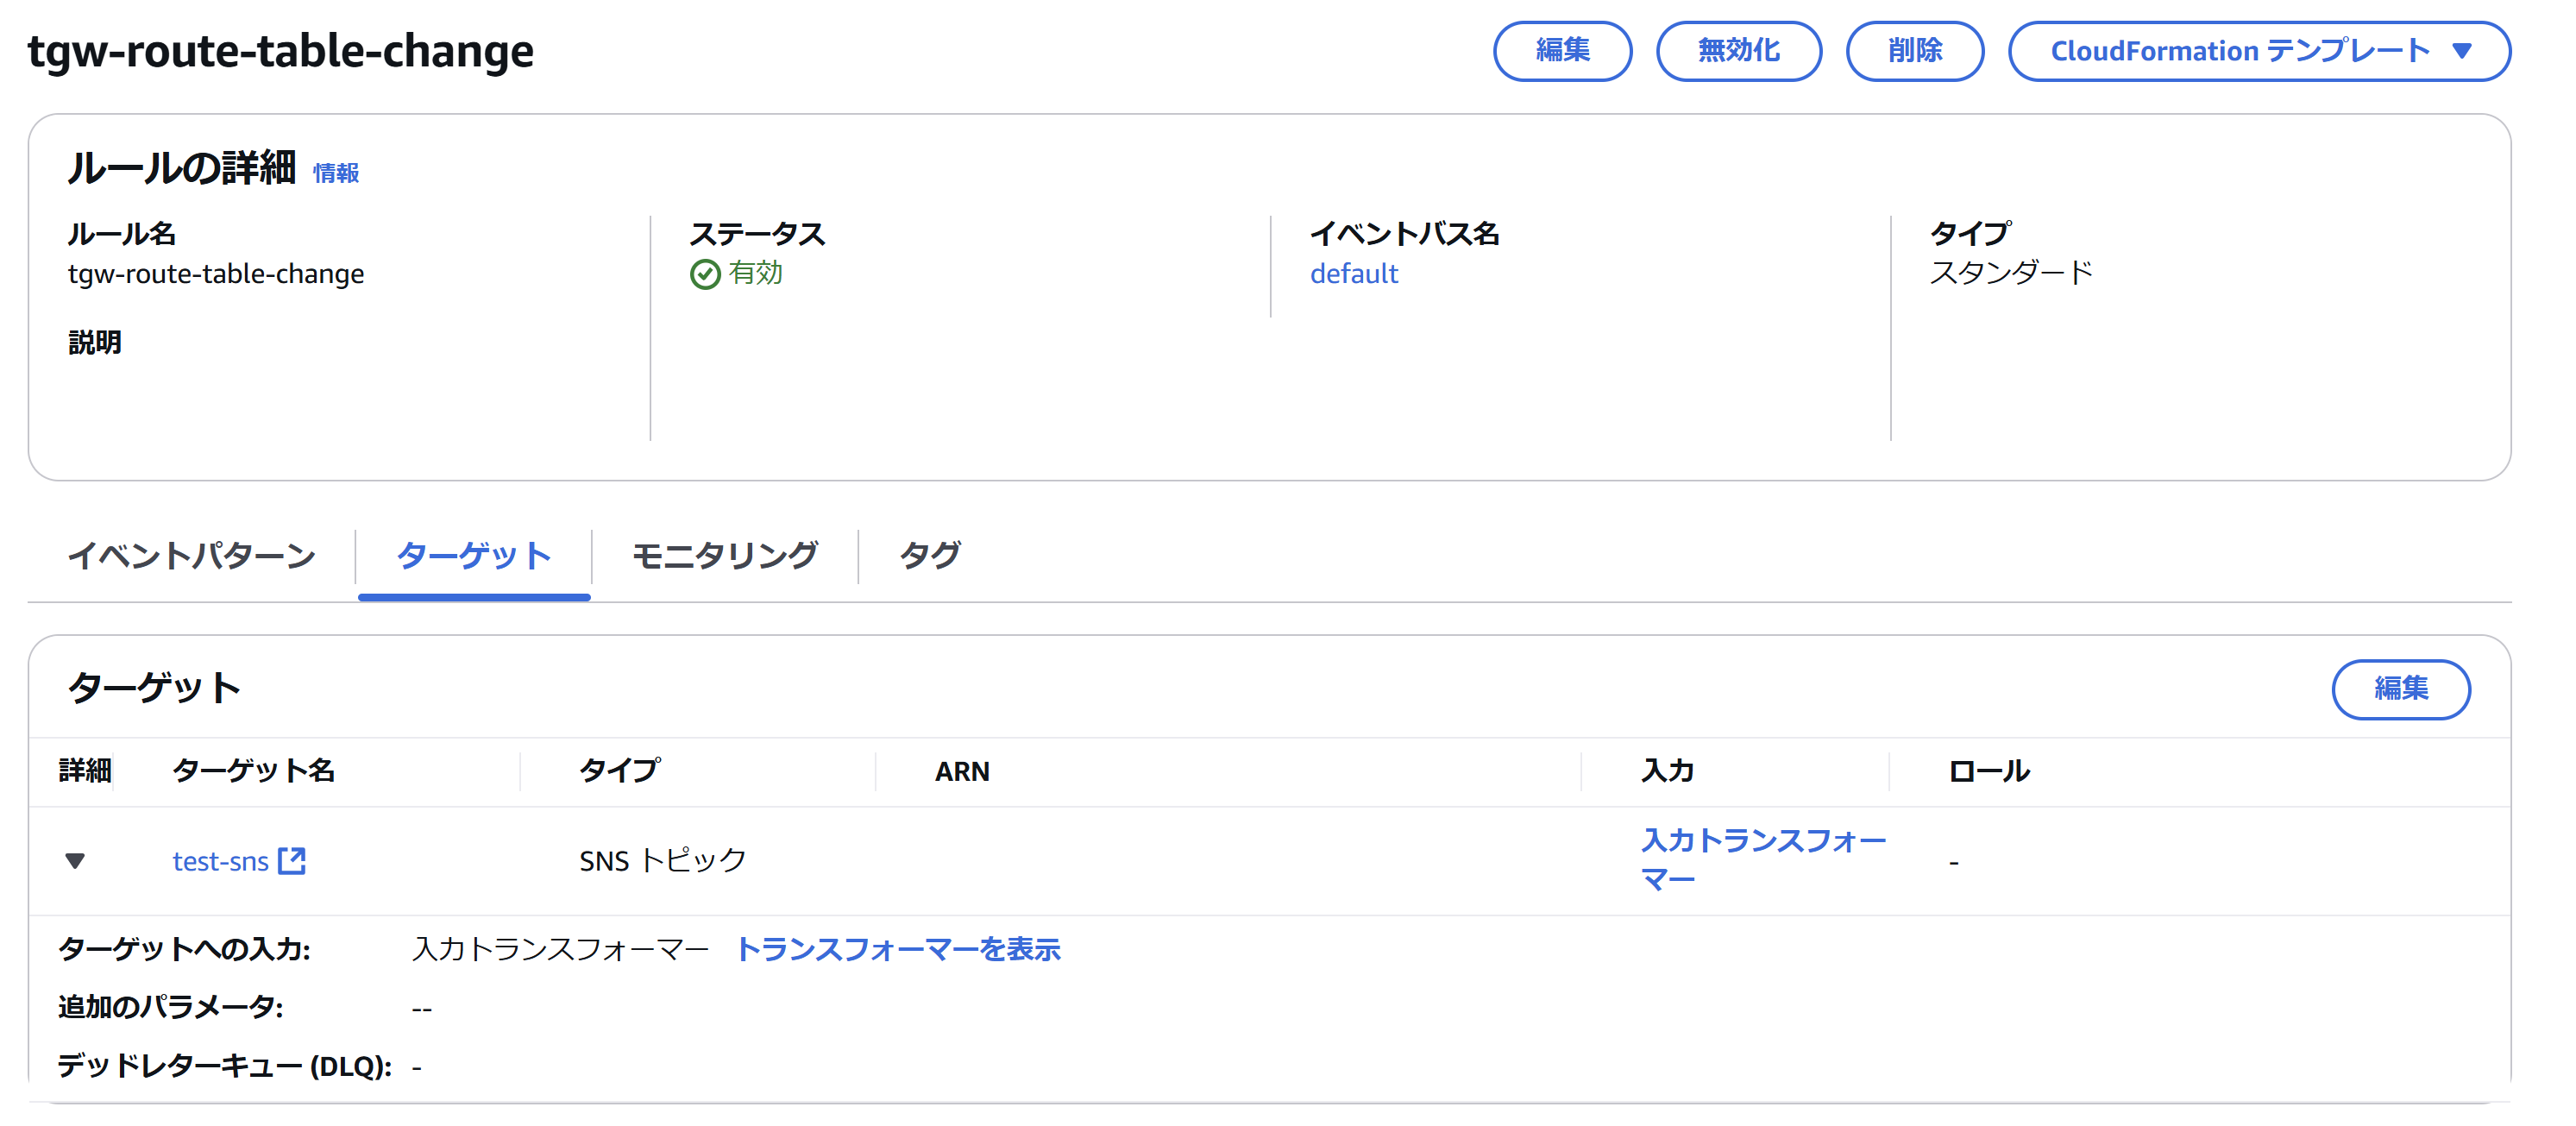
Task: Click 編集 in the ターゲット panel
Action: (2400, 689)
